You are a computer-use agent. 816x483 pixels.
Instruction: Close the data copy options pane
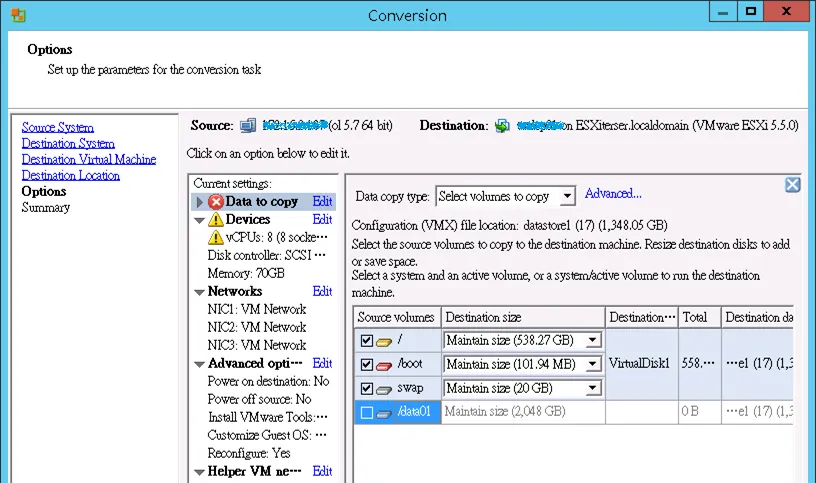793,184
